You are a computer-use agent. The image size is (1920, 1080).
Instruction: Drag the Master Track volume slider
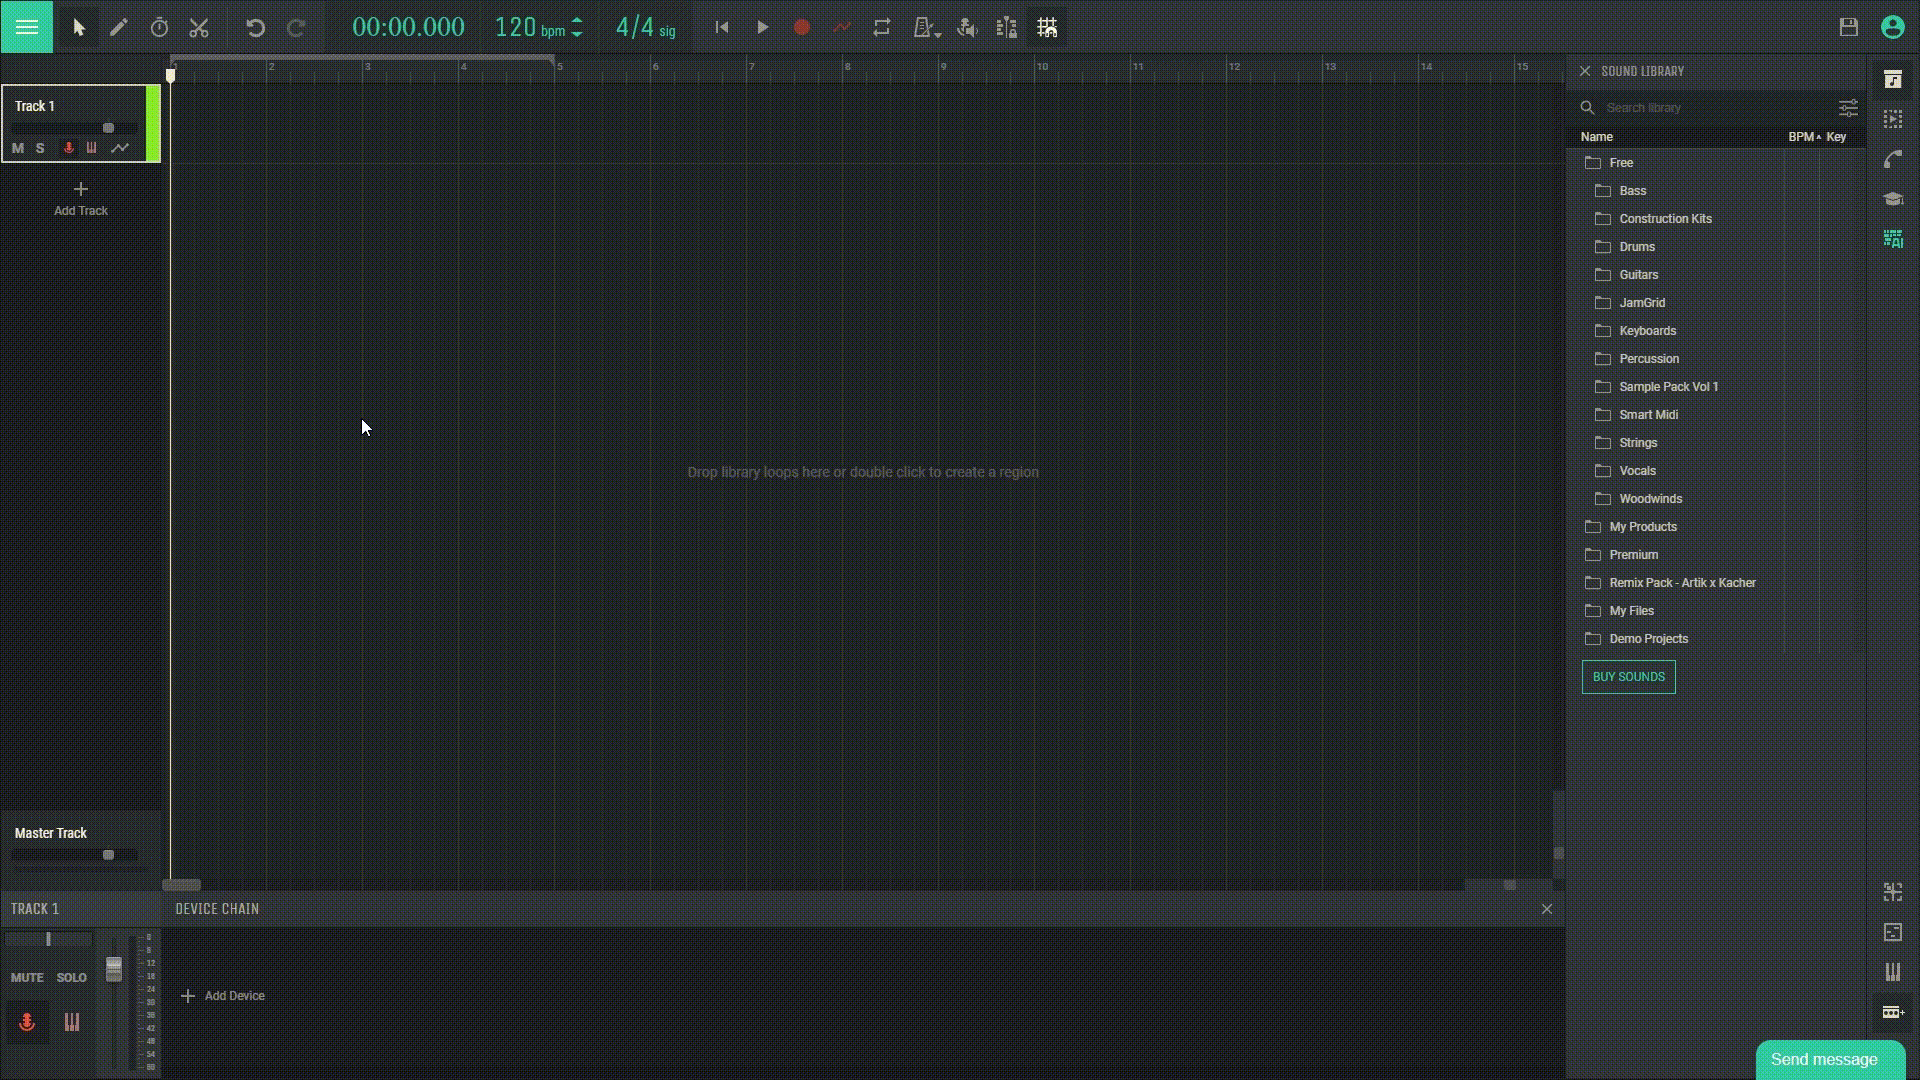tap(108, 855)
